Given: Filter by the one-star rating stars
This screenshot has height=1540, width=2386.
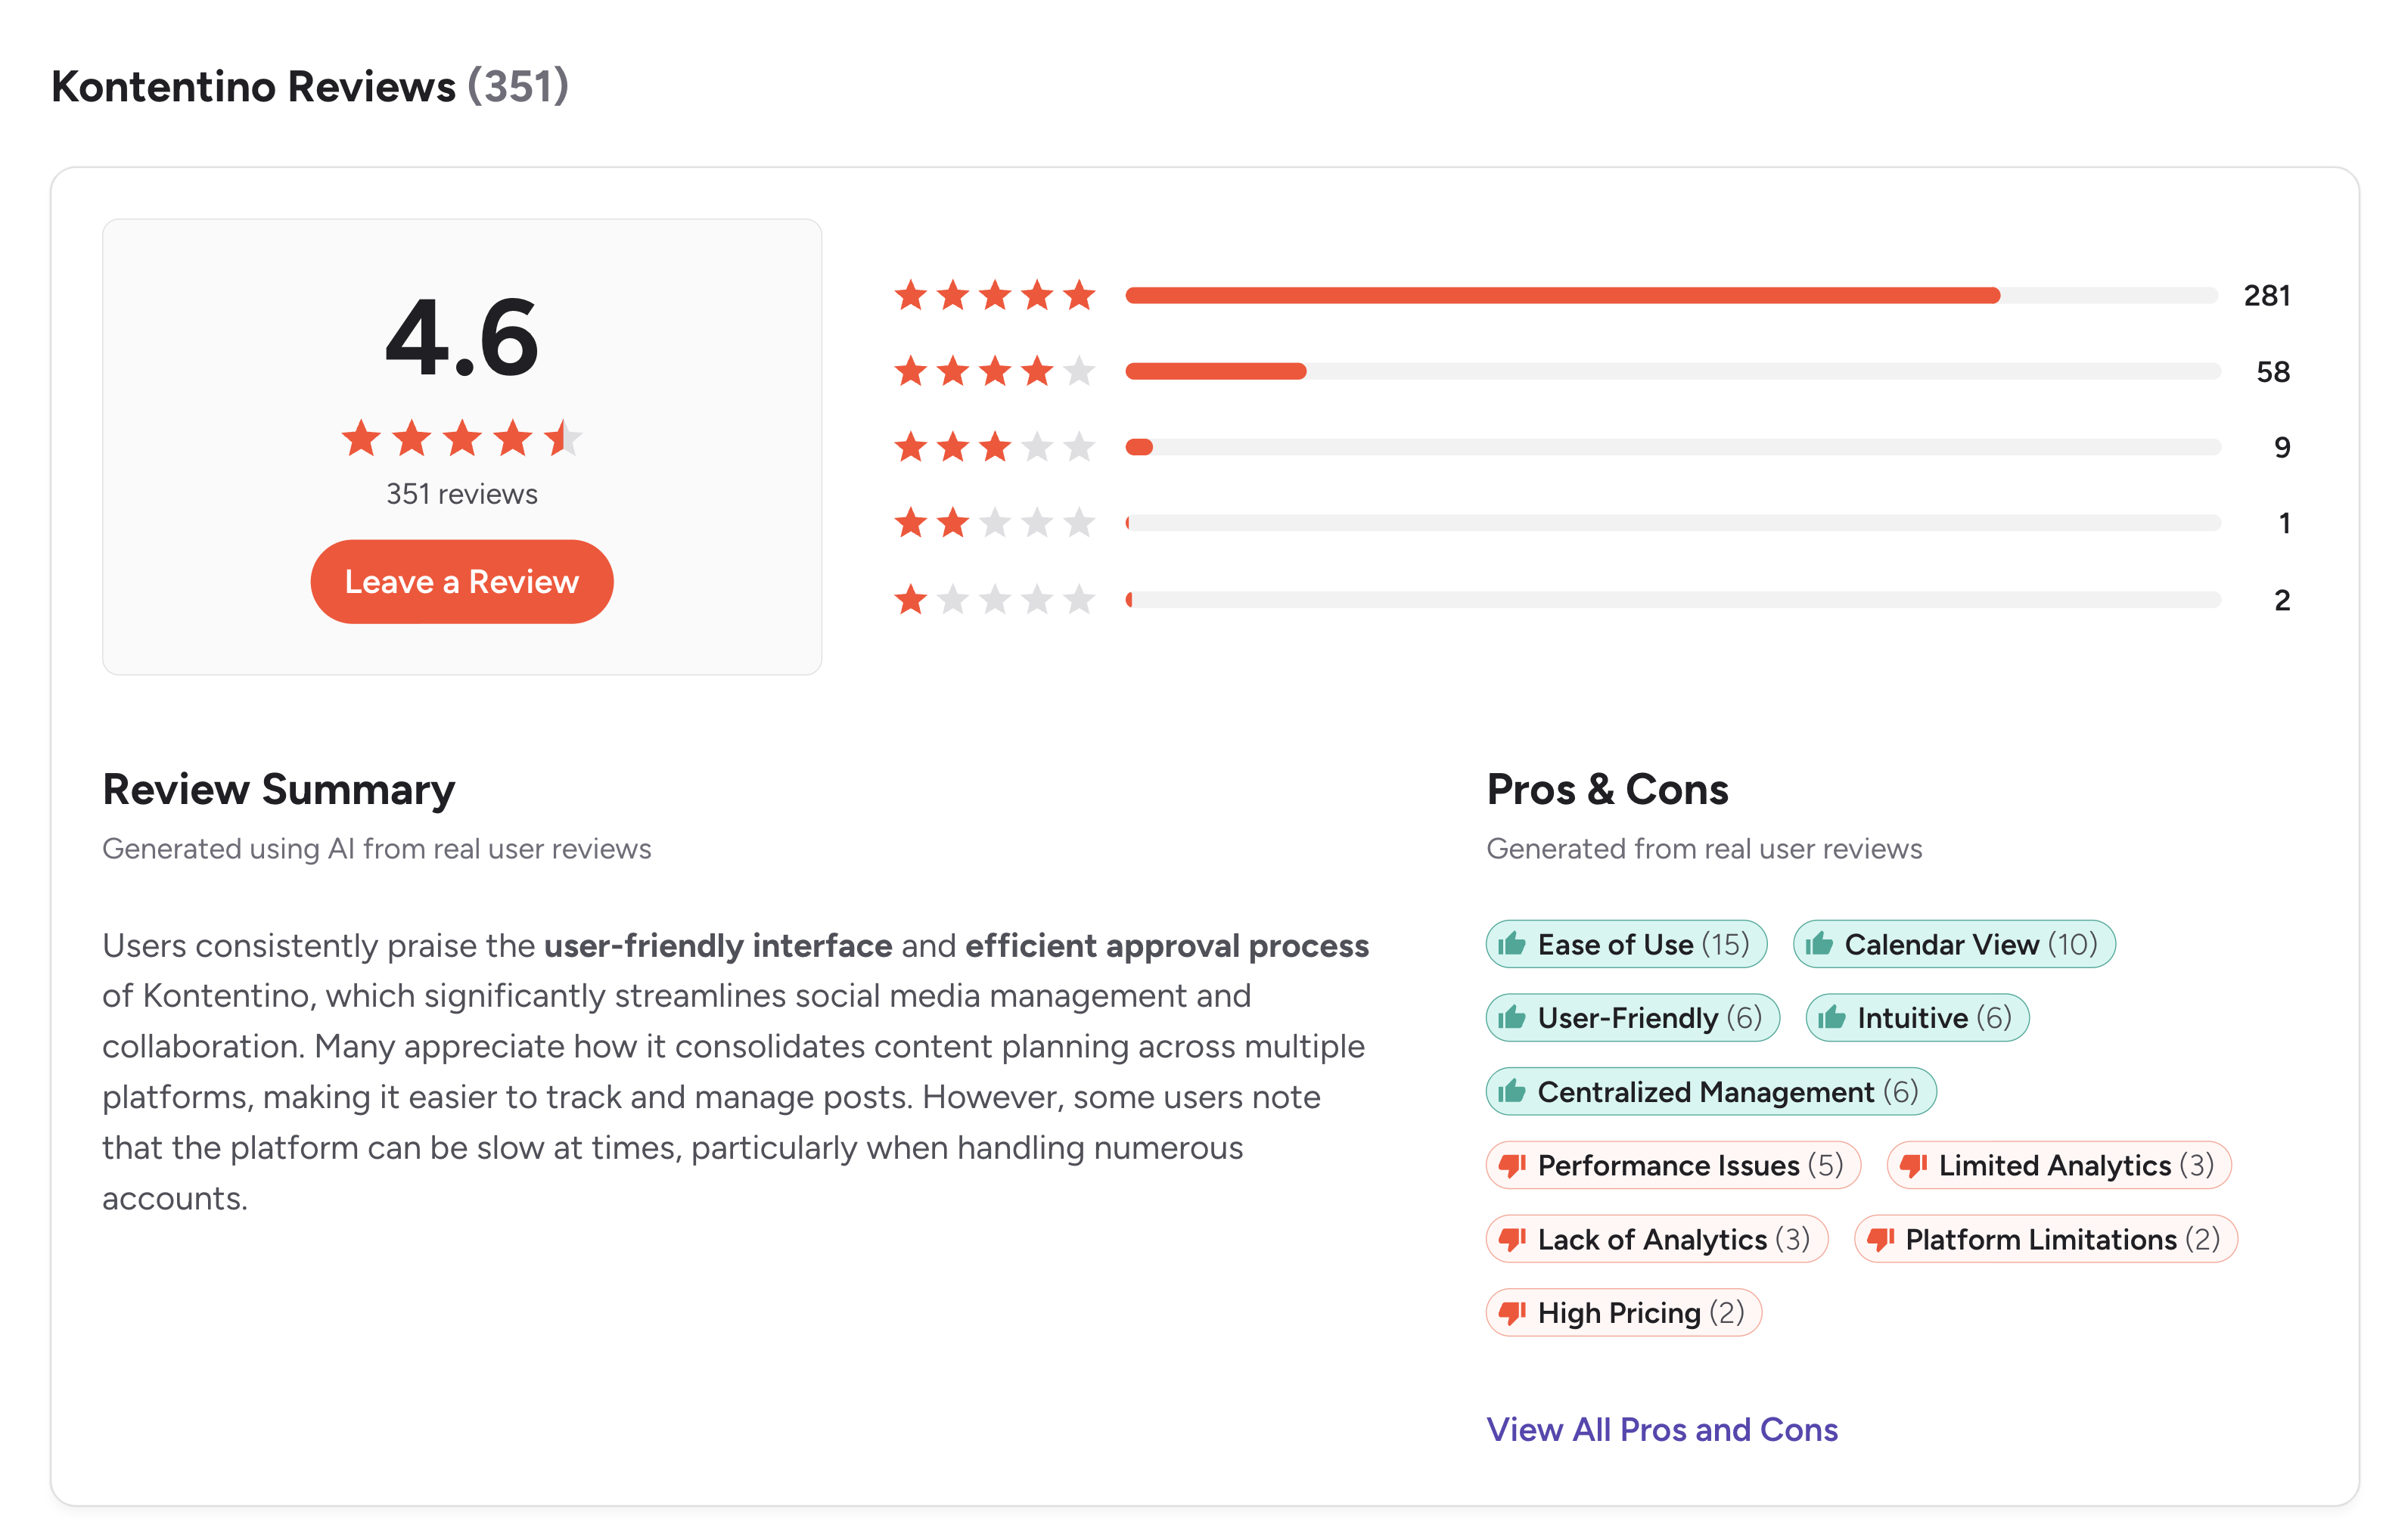Looking at the screenshot, I should pyautogui.click(x=995, y=599).
